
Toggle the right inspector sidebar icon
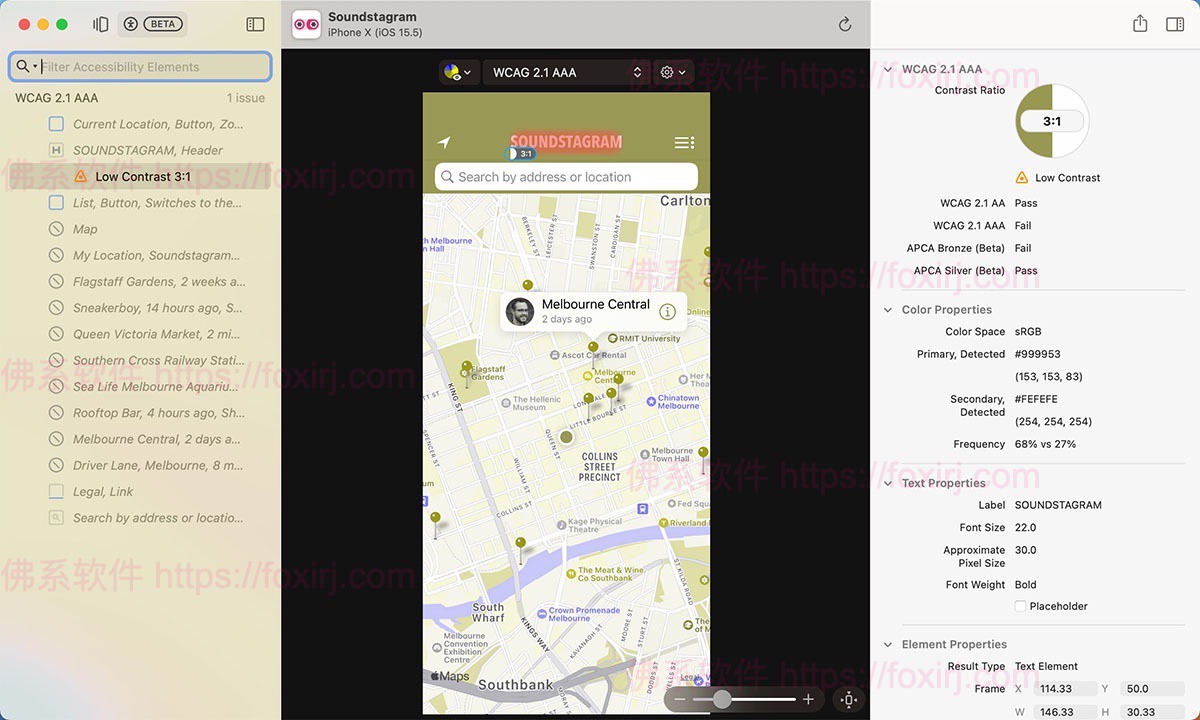coord(1175,24)
